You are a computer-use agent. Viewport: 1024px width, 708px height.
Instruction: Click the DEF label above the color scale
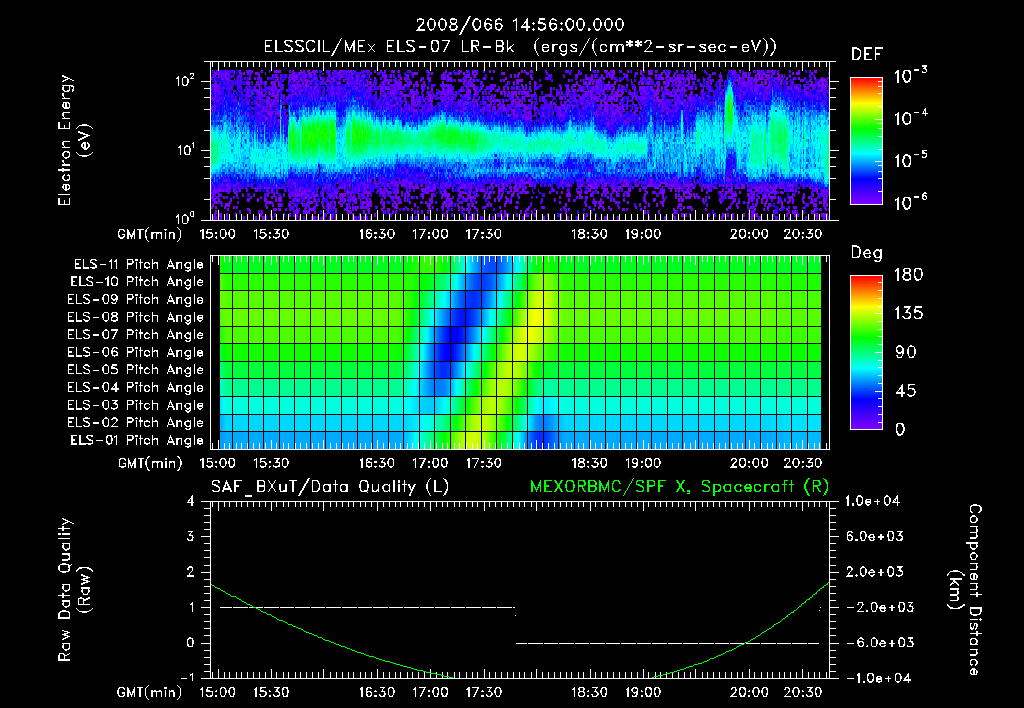pos(867,55)
